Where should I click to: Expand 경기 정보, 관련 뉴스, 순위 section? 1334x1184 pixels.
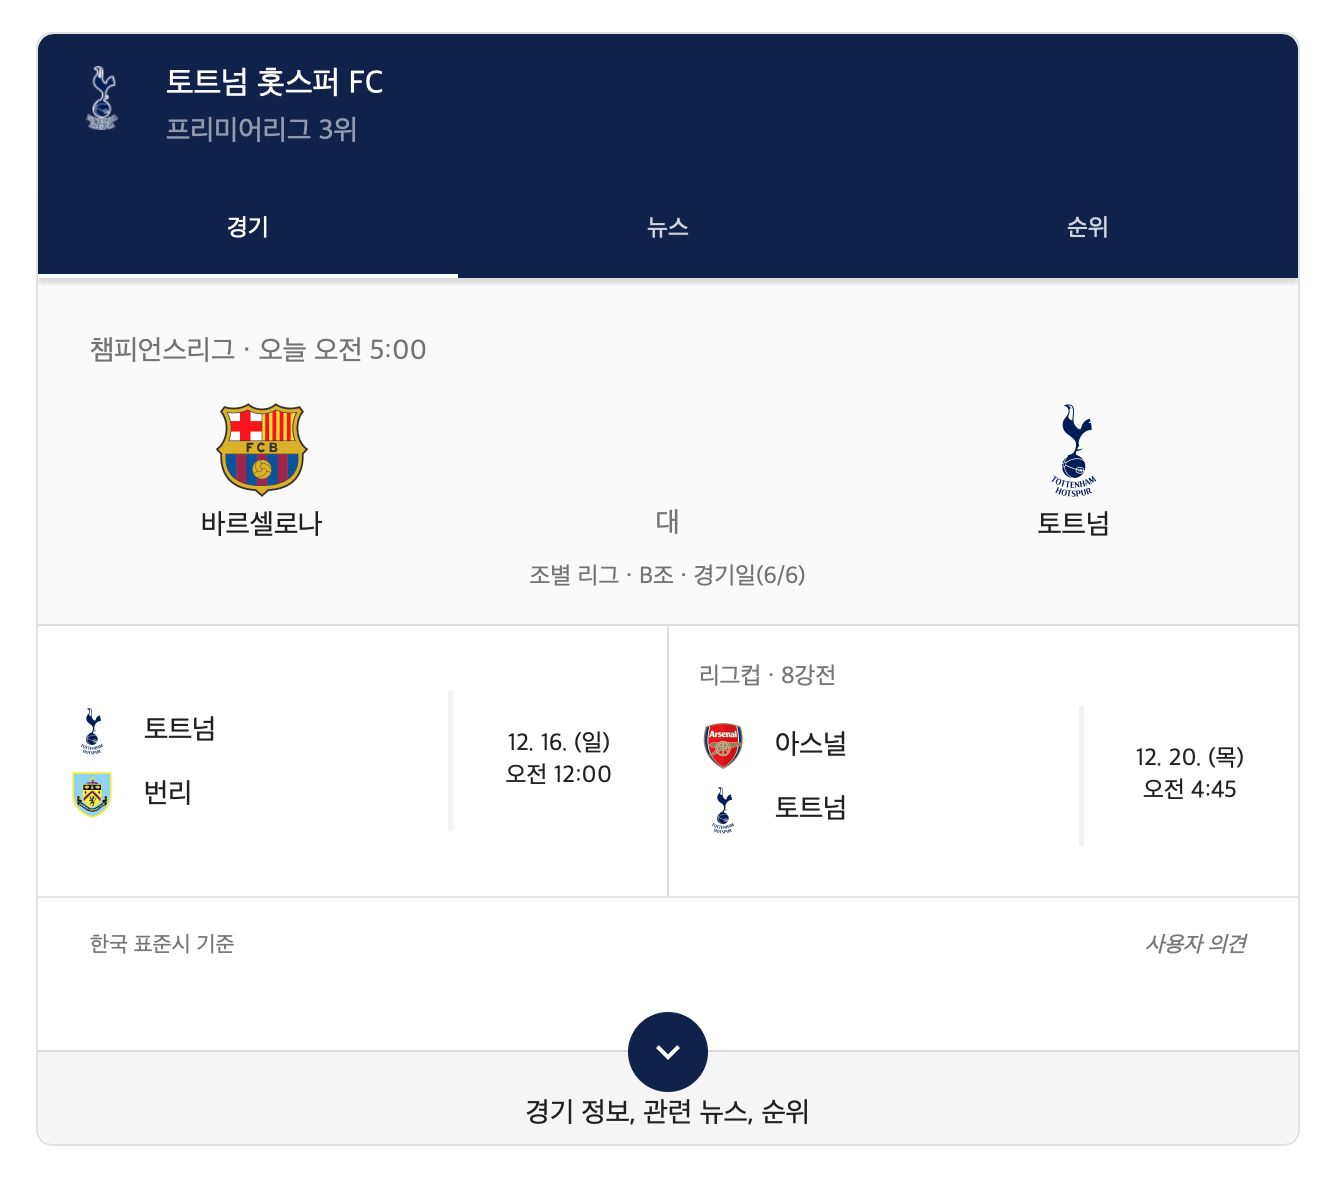coord(667,1111)
